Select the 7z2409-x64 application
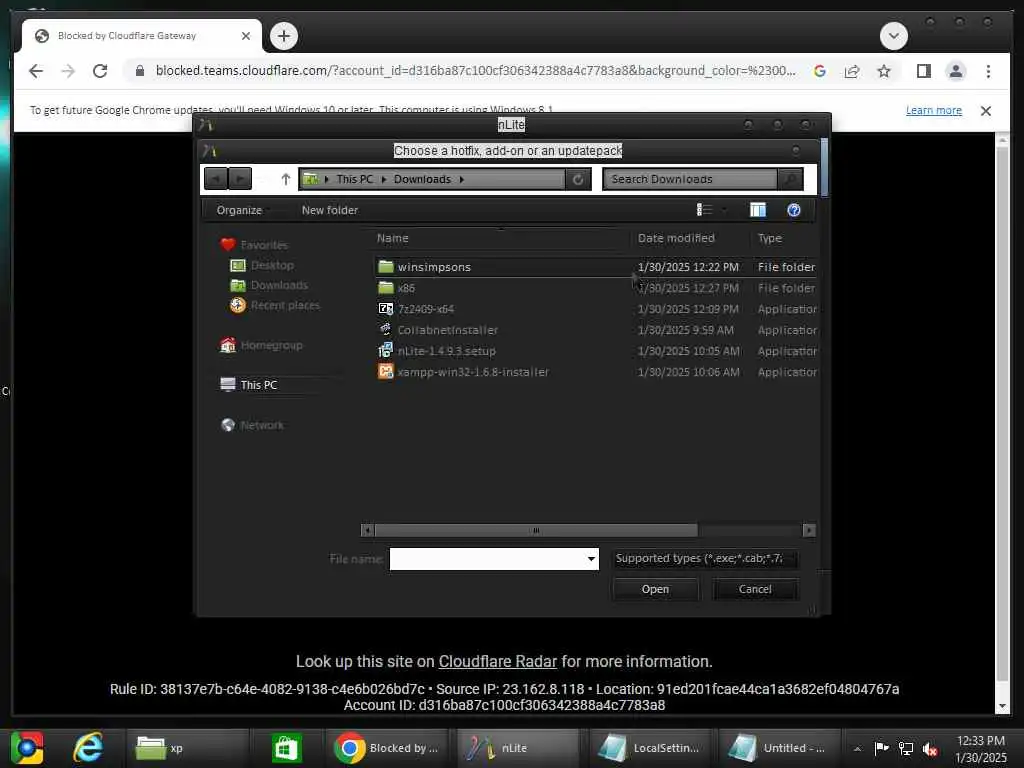Viewport: 1024px width, 768px height. [x=425, y=309]
